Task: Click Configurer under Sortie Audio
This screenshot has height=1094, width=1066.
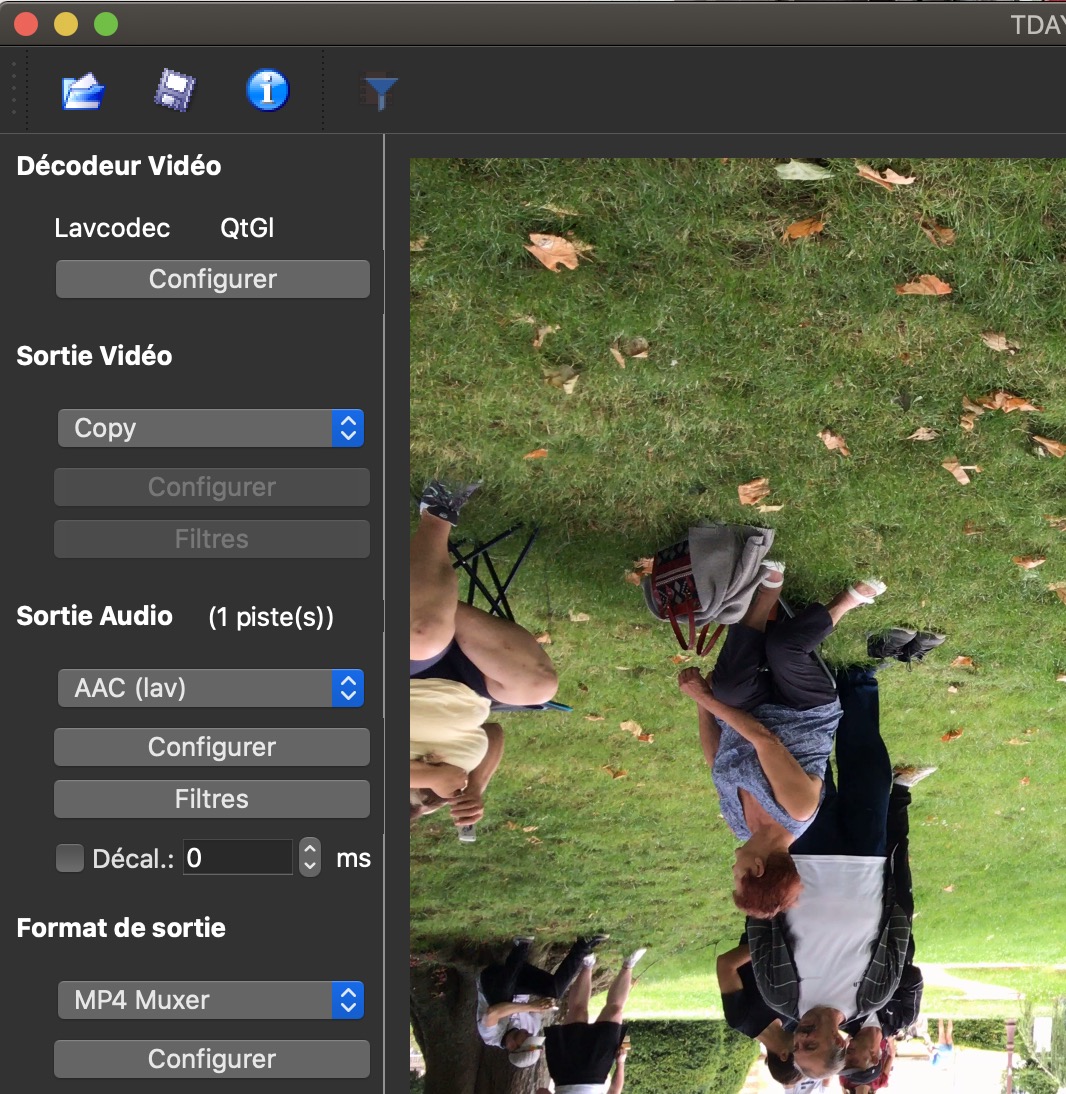Action: pos(212,747)
